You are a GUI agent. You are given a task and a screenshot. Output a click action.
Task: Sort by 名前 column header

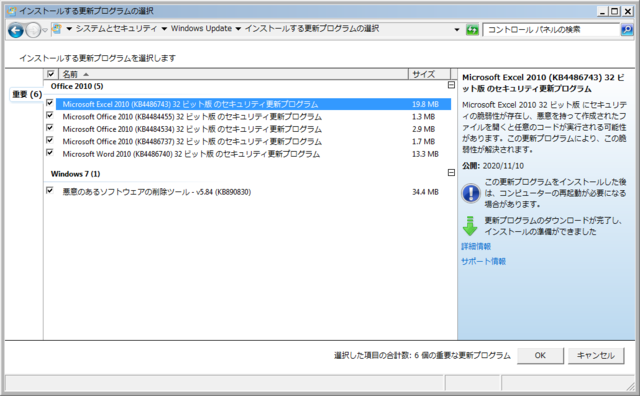[x=233, y=74]
